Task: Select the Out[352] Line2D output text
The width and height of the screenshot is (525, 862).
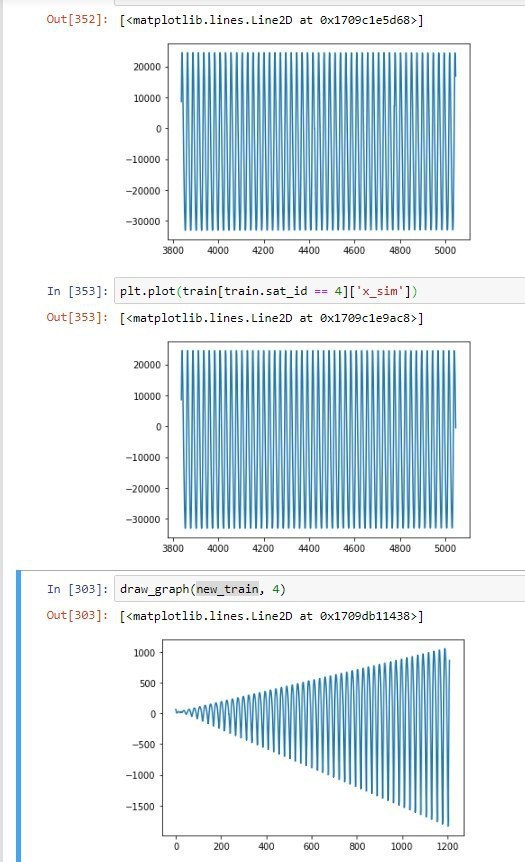Action: [x=272, y=20]
